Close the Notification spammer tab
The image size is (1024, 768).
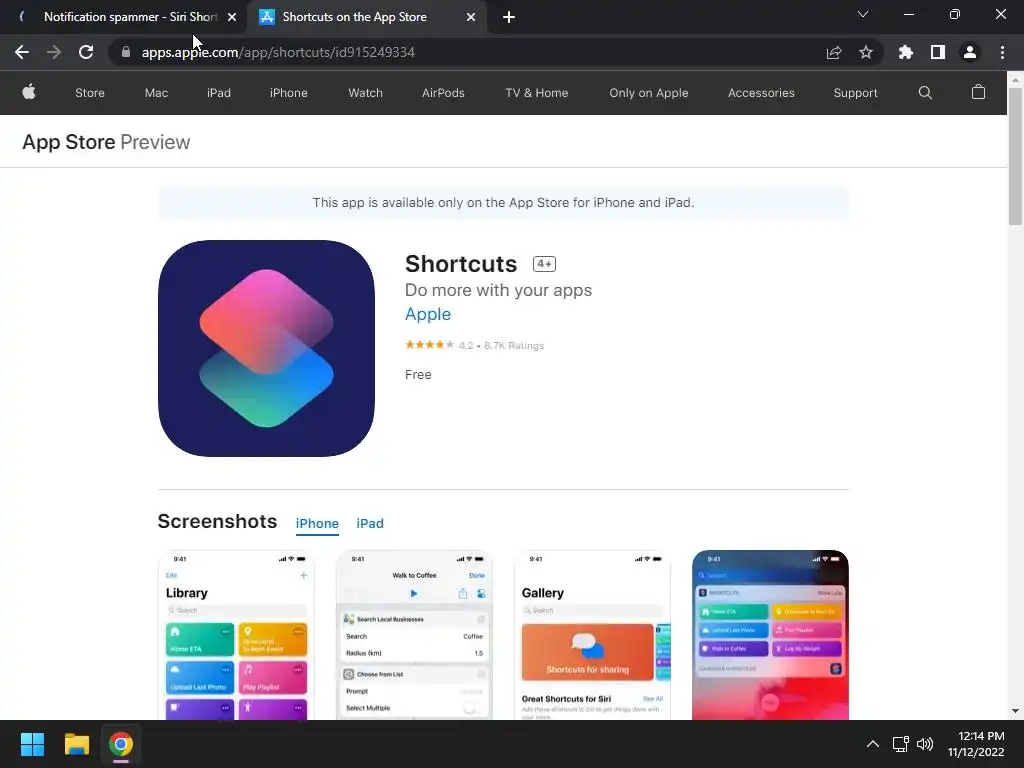point(232,17)
